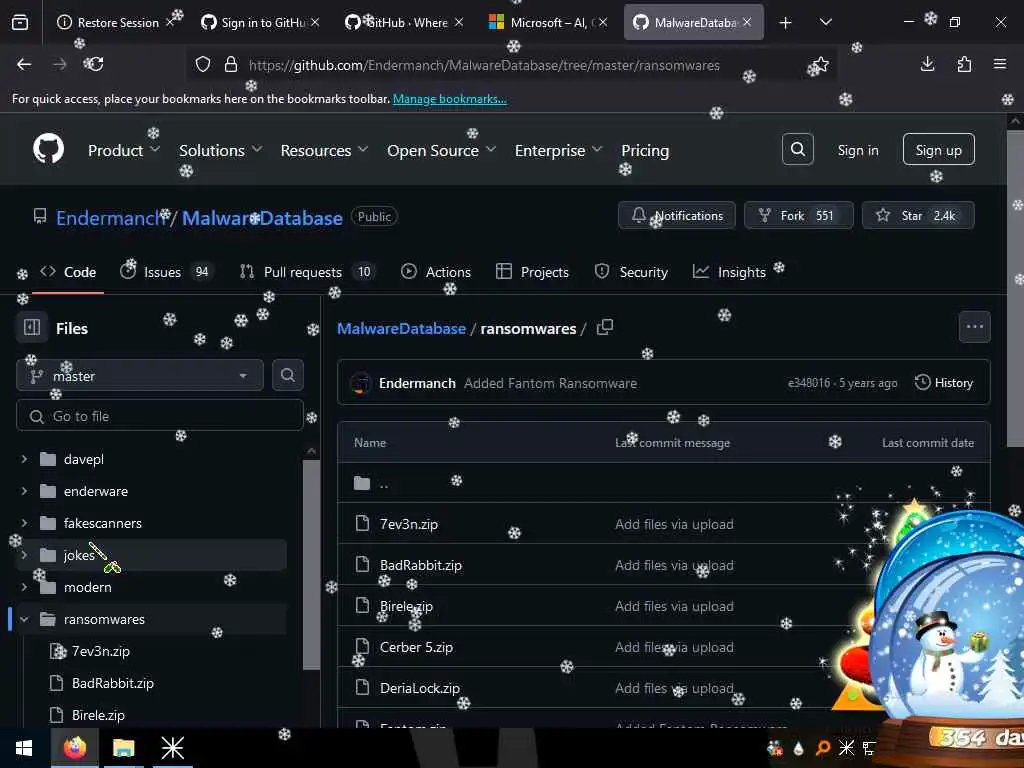Click the Pricing link
The width and height of the screenshot is (1024, 768).
pyautogui.click(x=645, y=150)
